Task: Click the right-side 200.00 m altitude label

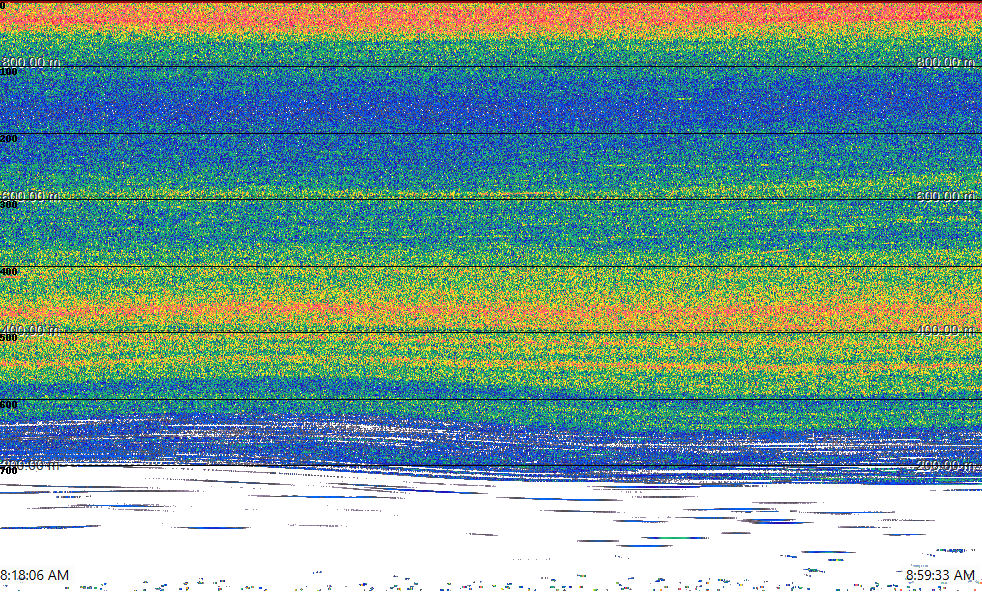Action: [x=946, y=465]
